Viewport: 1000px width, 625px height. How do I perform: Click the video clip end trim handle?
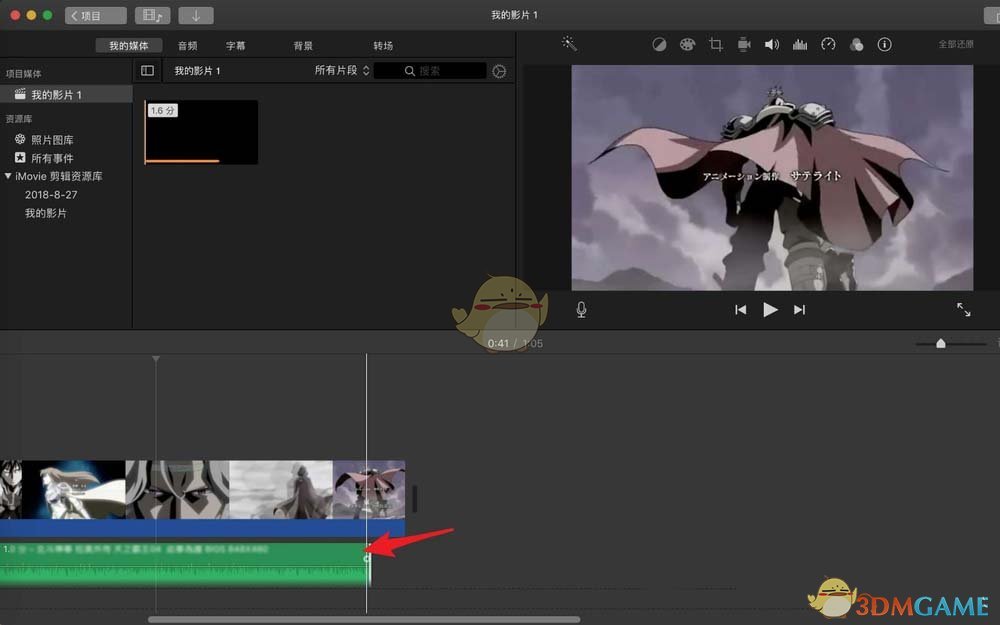[415, 499]
